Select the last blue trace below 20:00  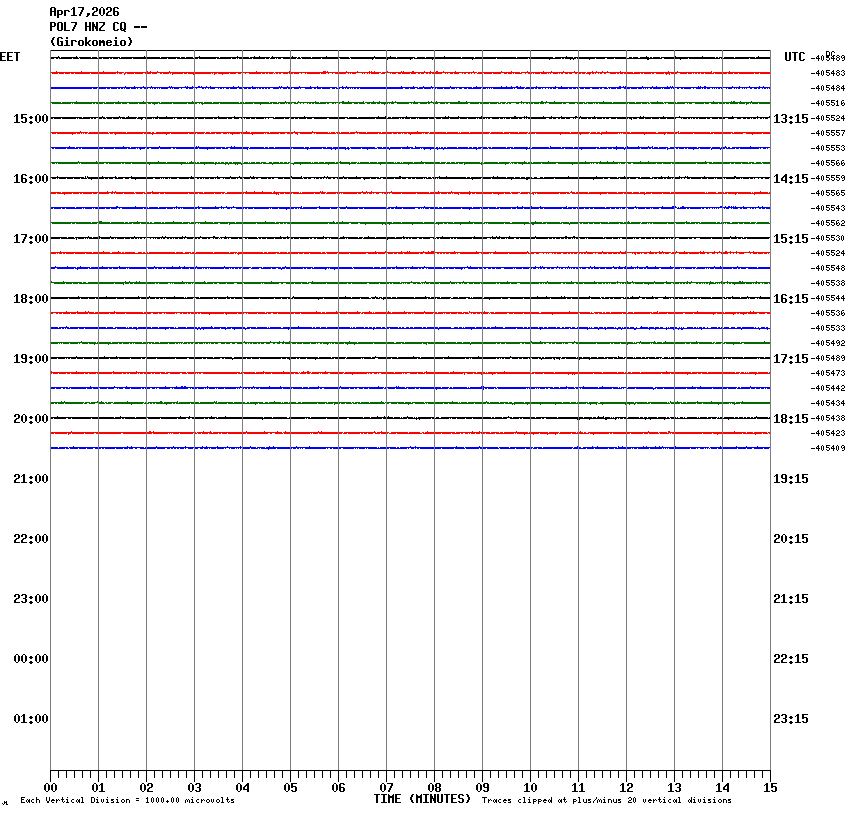pyautogui.click(x=410, y=448)
